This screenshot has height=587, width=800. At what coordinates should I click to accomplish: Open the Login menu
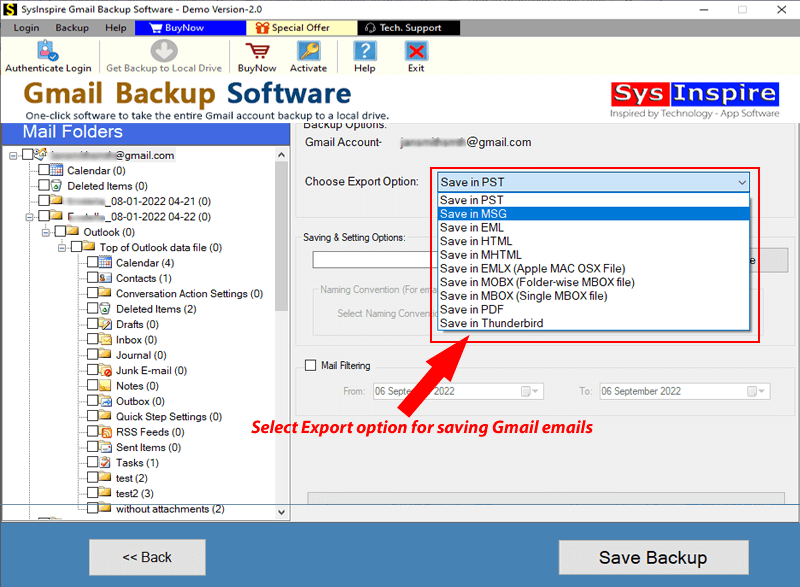pyautogui.click(x=26, y=28)
